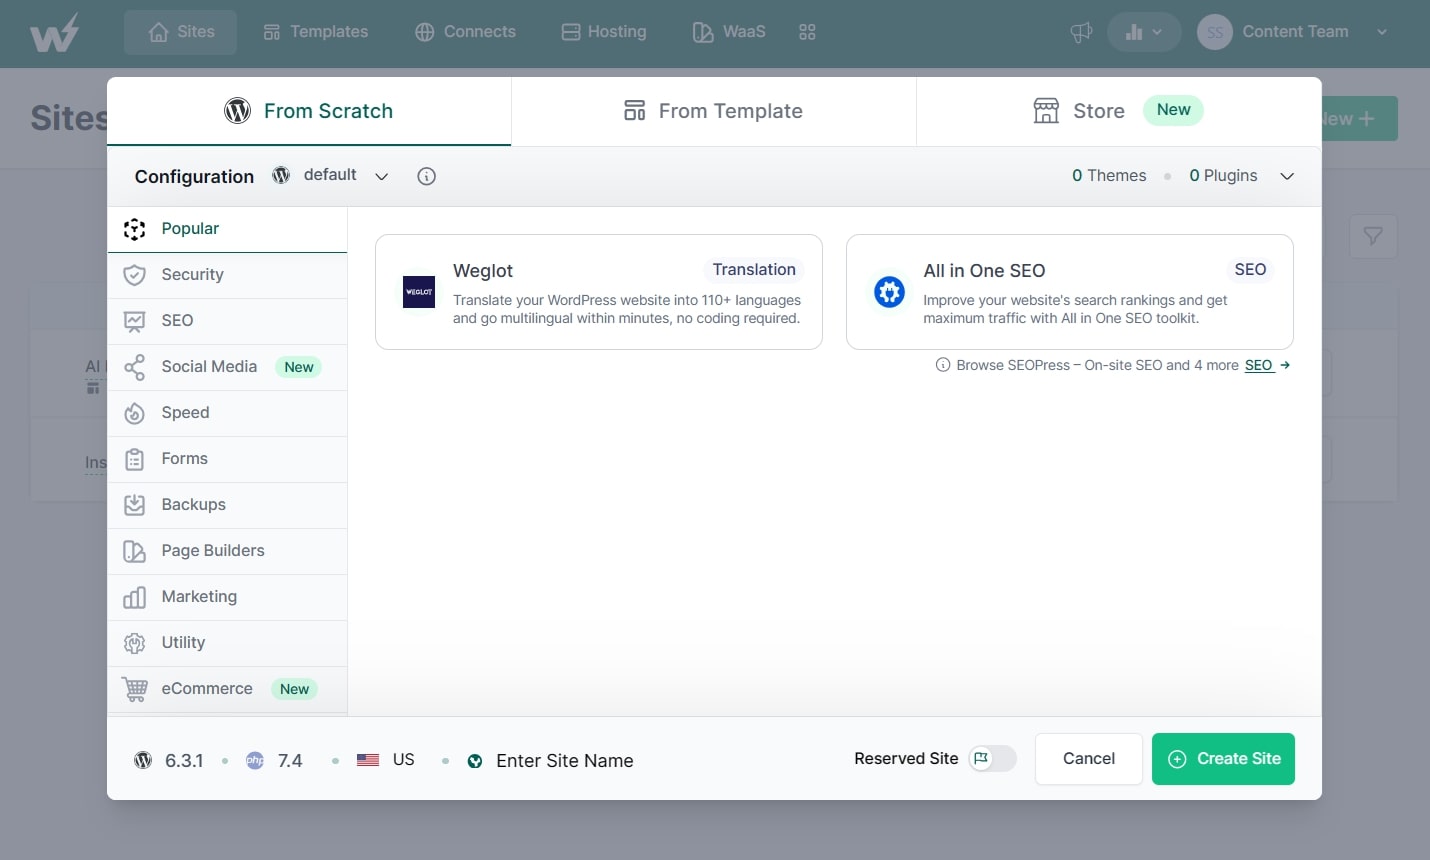Select the SEO category in sidebar
Viewport: 1430px width, 860px height.
coord(227,321)
